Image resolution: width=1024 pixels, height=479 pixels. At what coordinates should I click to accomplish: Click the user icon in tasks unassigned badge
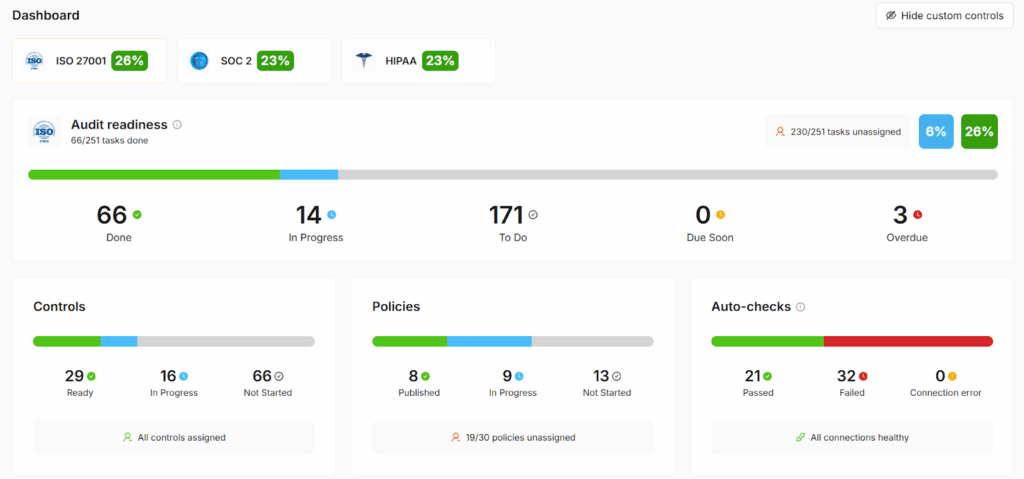(780, 132)
